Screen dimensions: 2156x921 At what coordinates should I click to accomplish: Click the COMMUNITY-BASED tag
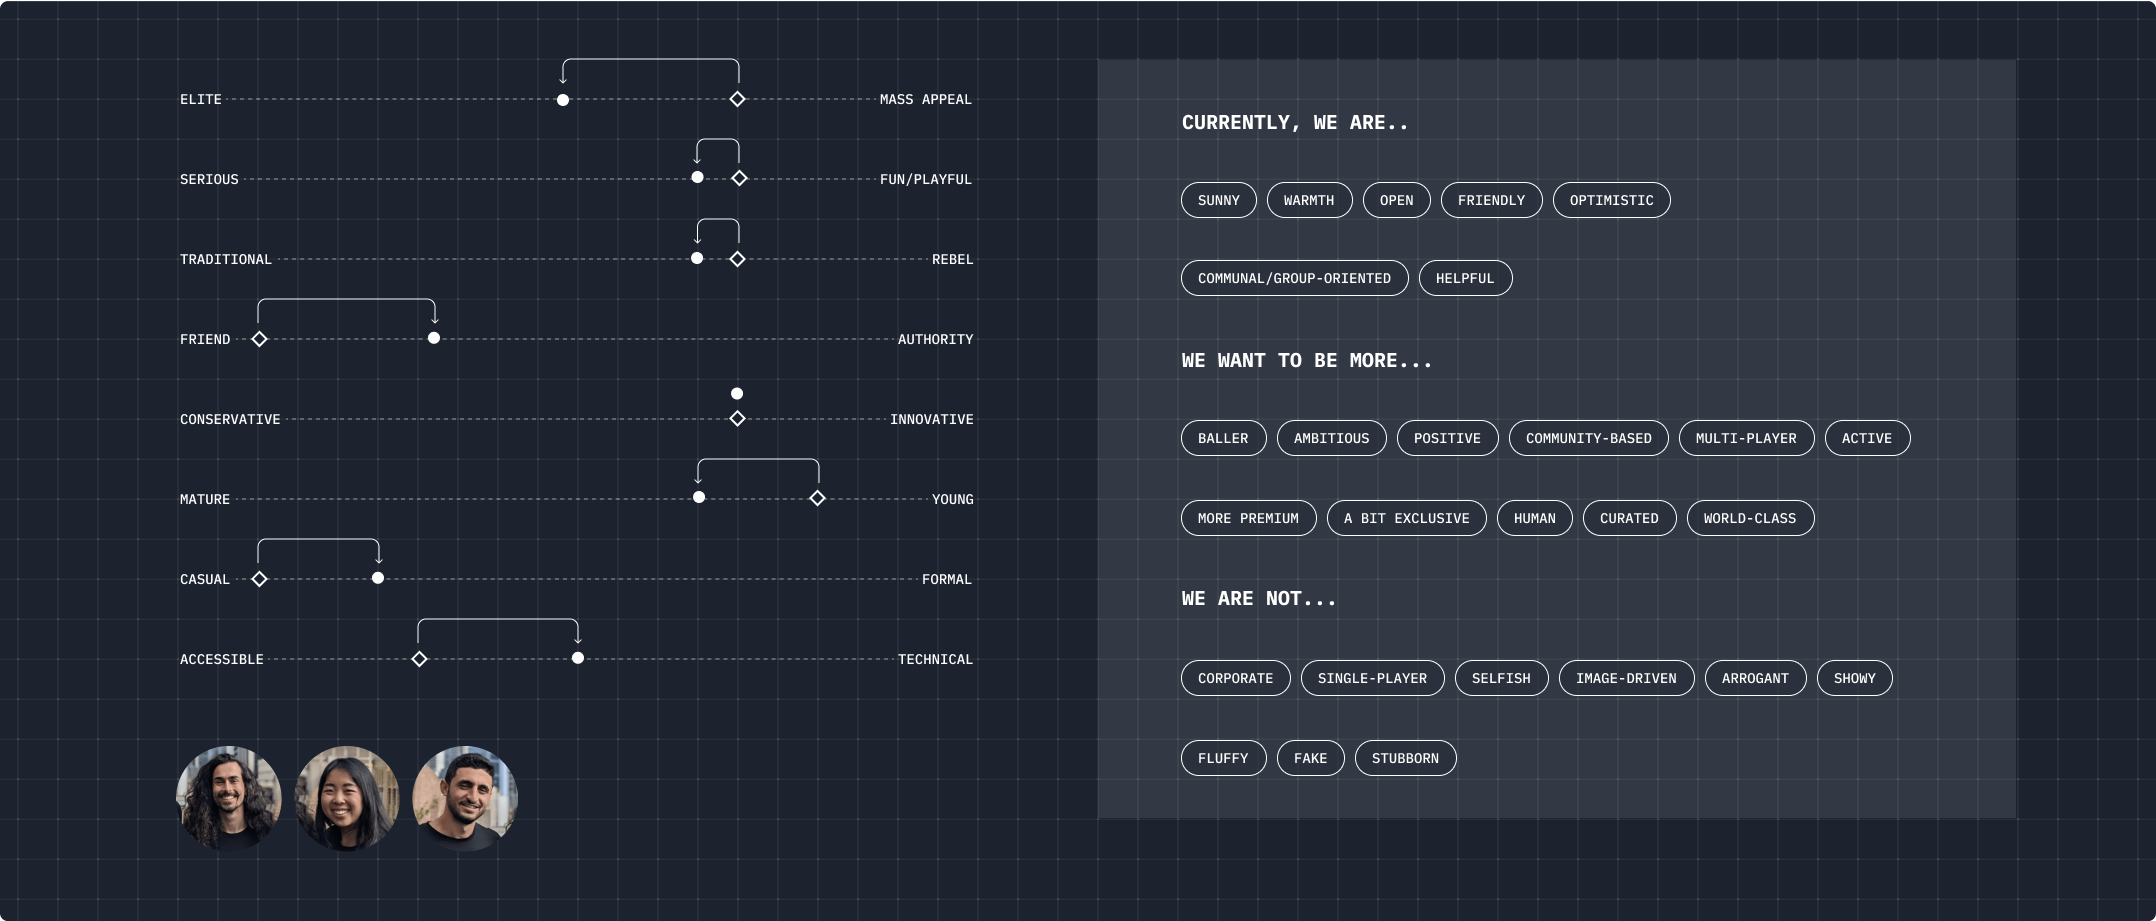1588,438
